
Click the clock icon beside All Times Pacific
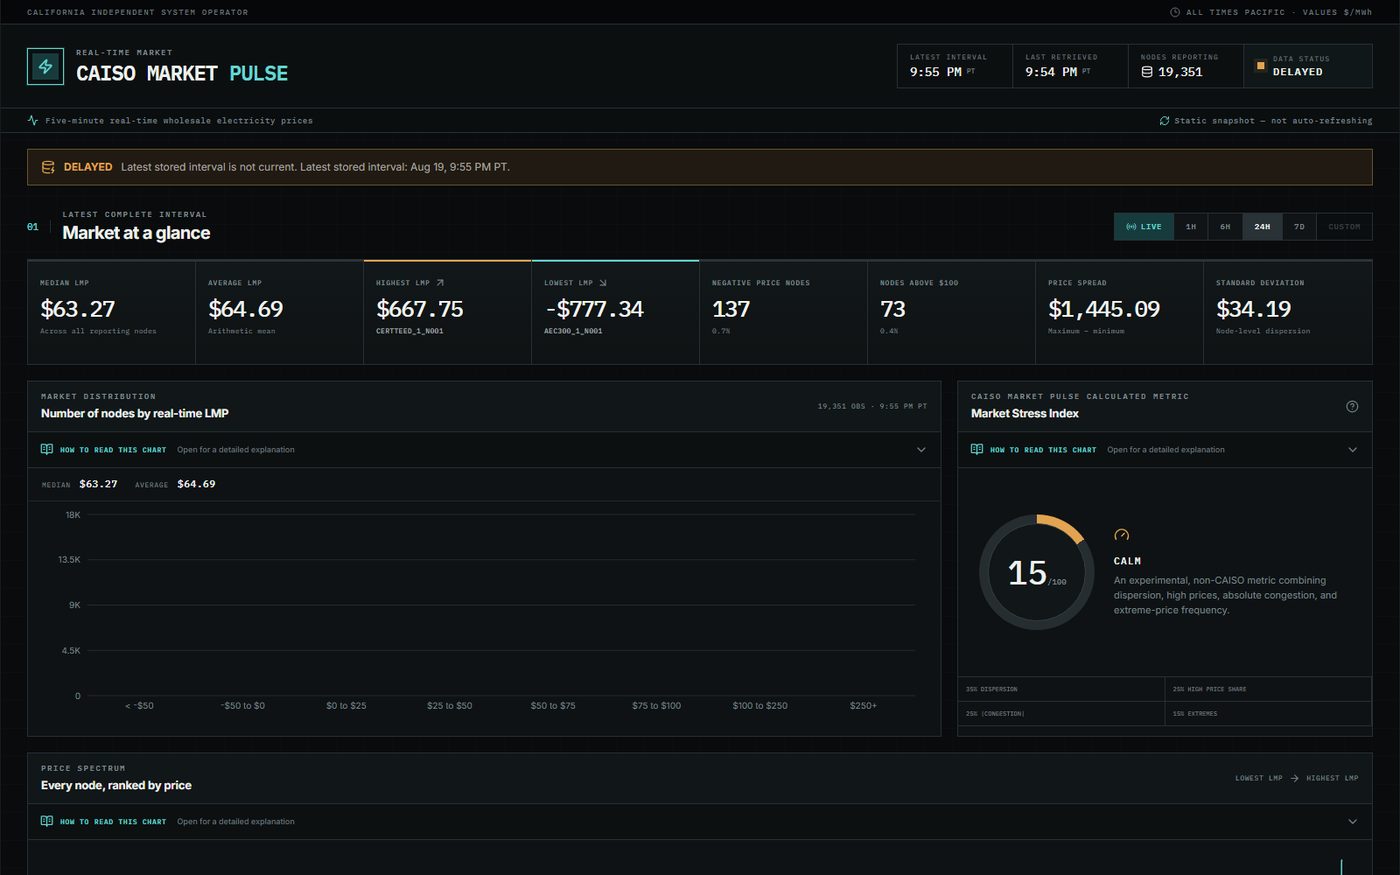click(x=1175, y=12)
